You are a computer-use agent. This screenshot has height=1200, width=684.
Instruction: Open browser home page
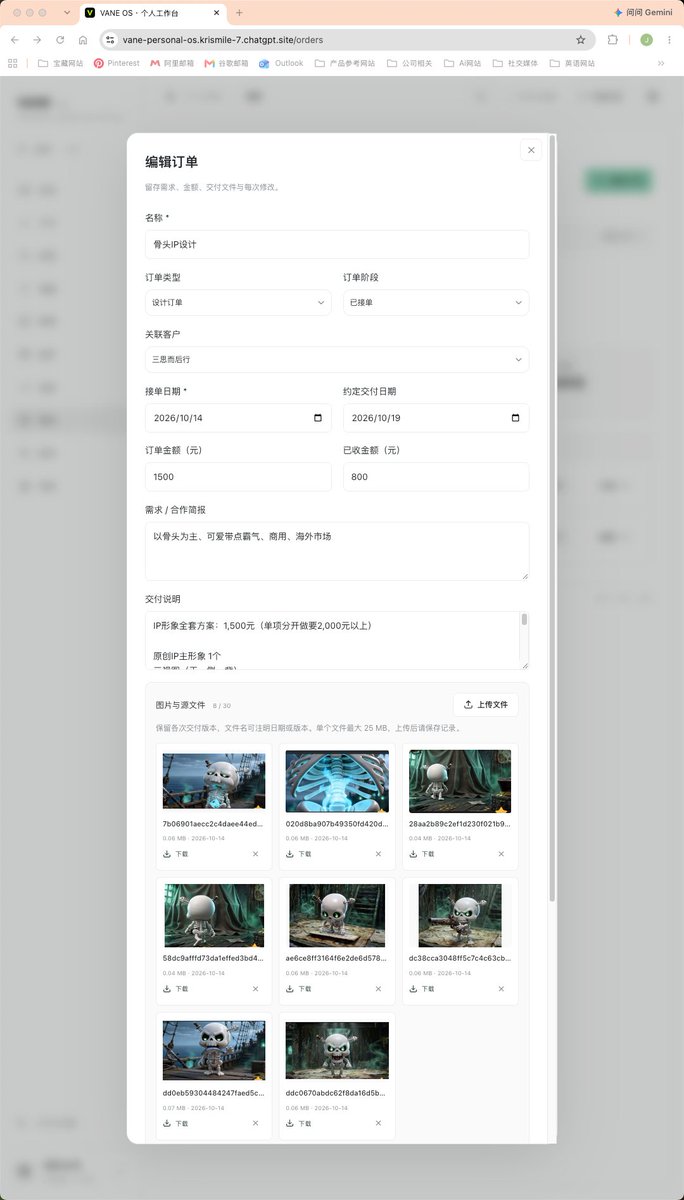point(83,39)
